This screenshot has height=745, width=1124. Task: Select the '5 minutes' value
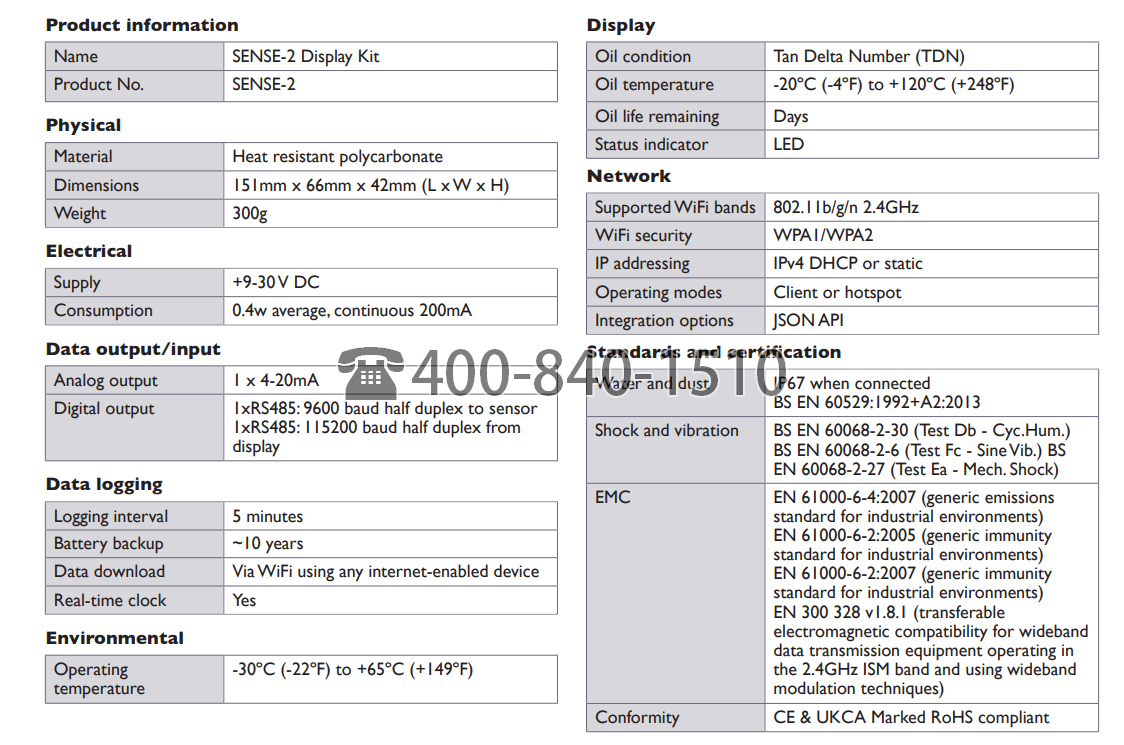tap(267, 516)
